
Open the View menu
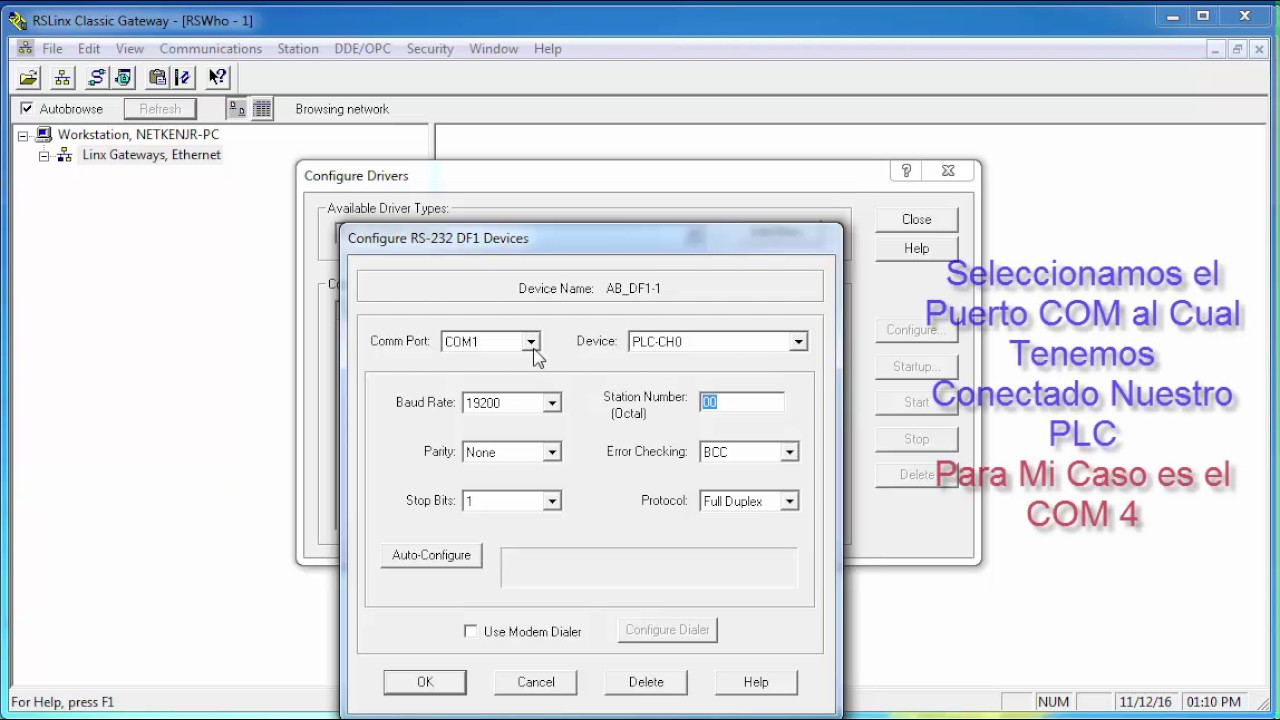point(130,48)
